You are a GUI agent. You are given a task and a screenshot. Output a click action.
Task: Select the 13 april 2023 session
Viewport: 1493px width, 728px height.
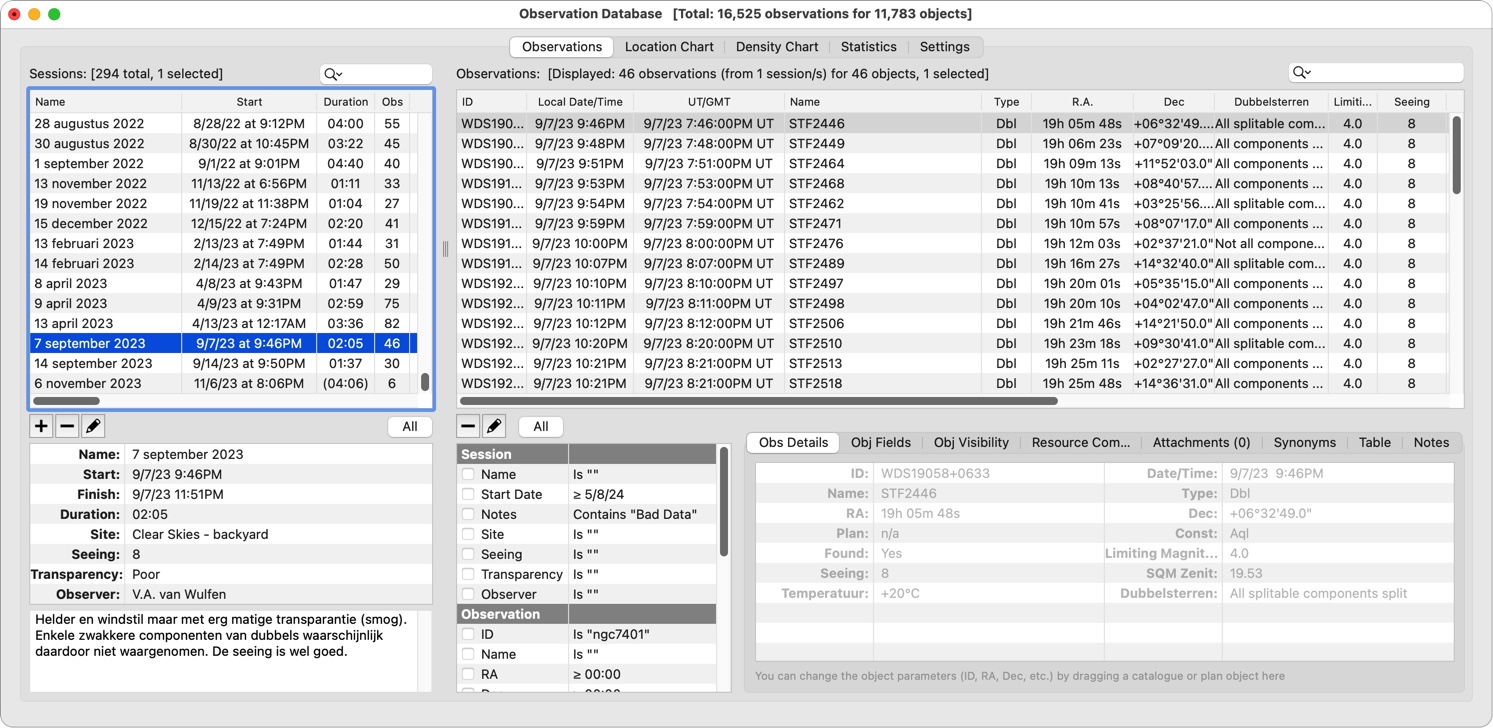(x=224, y=323)
